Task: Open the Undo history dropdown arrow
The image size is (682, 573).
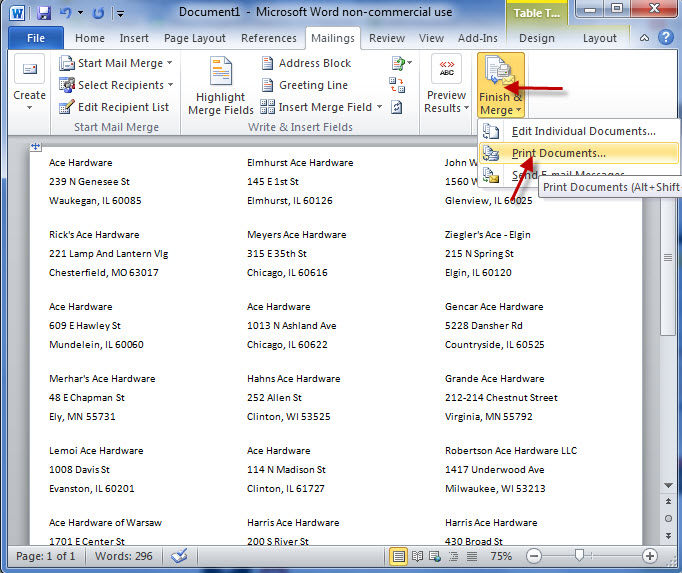Action: pyautogui.click(x=80, y=13)
